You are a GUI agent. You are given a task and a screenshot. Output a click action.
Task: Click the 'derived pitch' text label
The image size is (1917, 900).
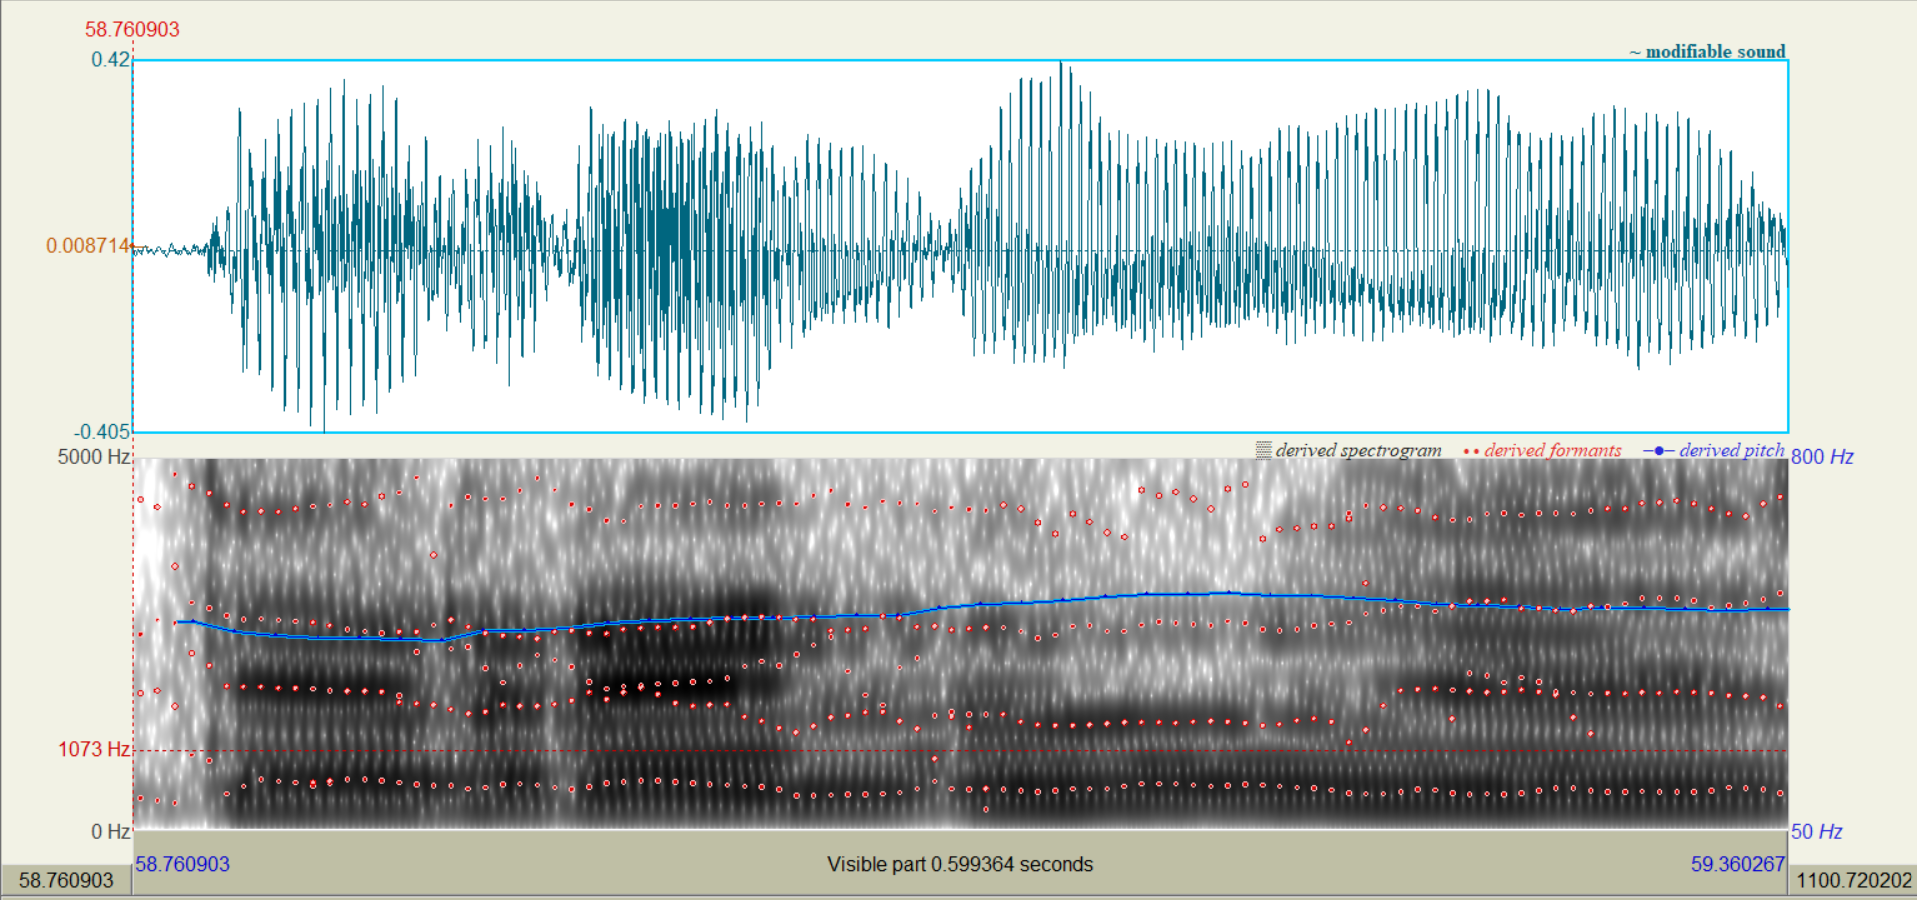coord(1731,451)
